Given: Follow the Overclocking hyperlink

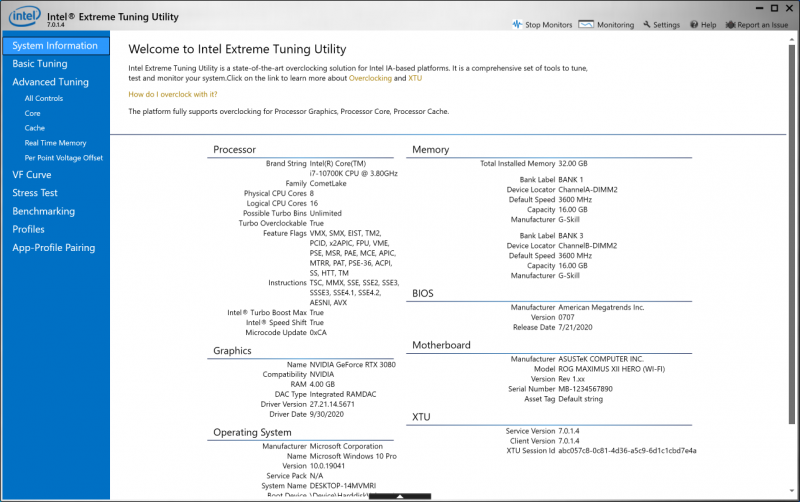Looking at the screenshot, I should point(370,78).
